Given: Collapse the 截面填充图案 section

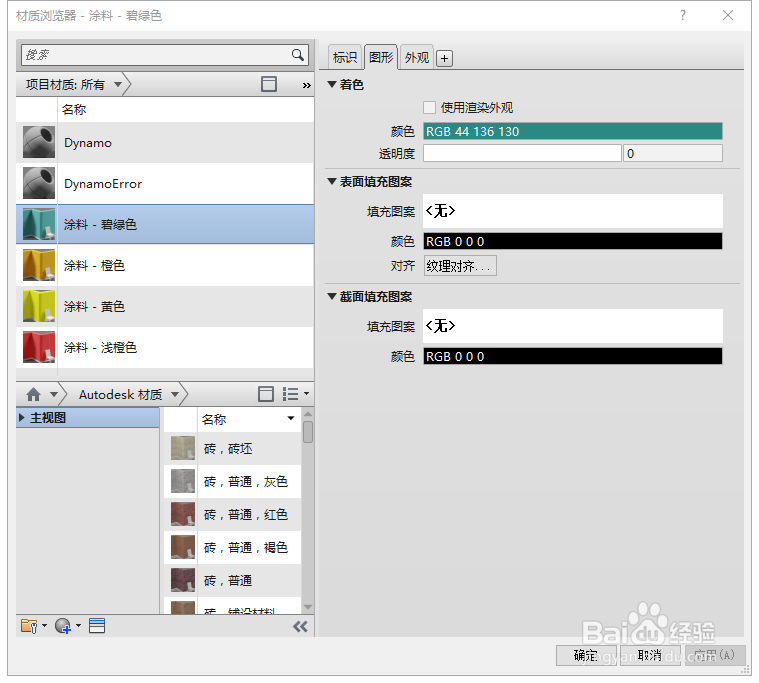Looking at the screenshot, I should [332, 296].
